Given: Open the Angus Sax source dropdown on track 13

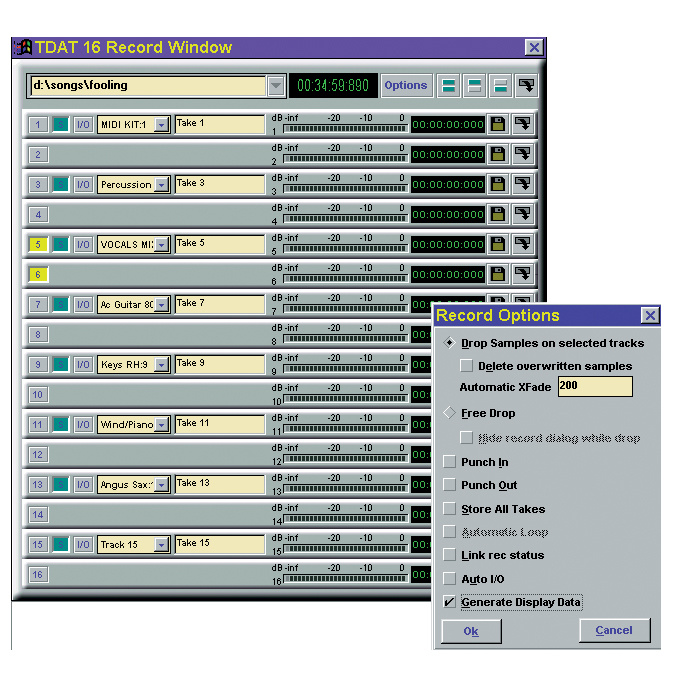Looking at the screenshot, I should 161,485.
